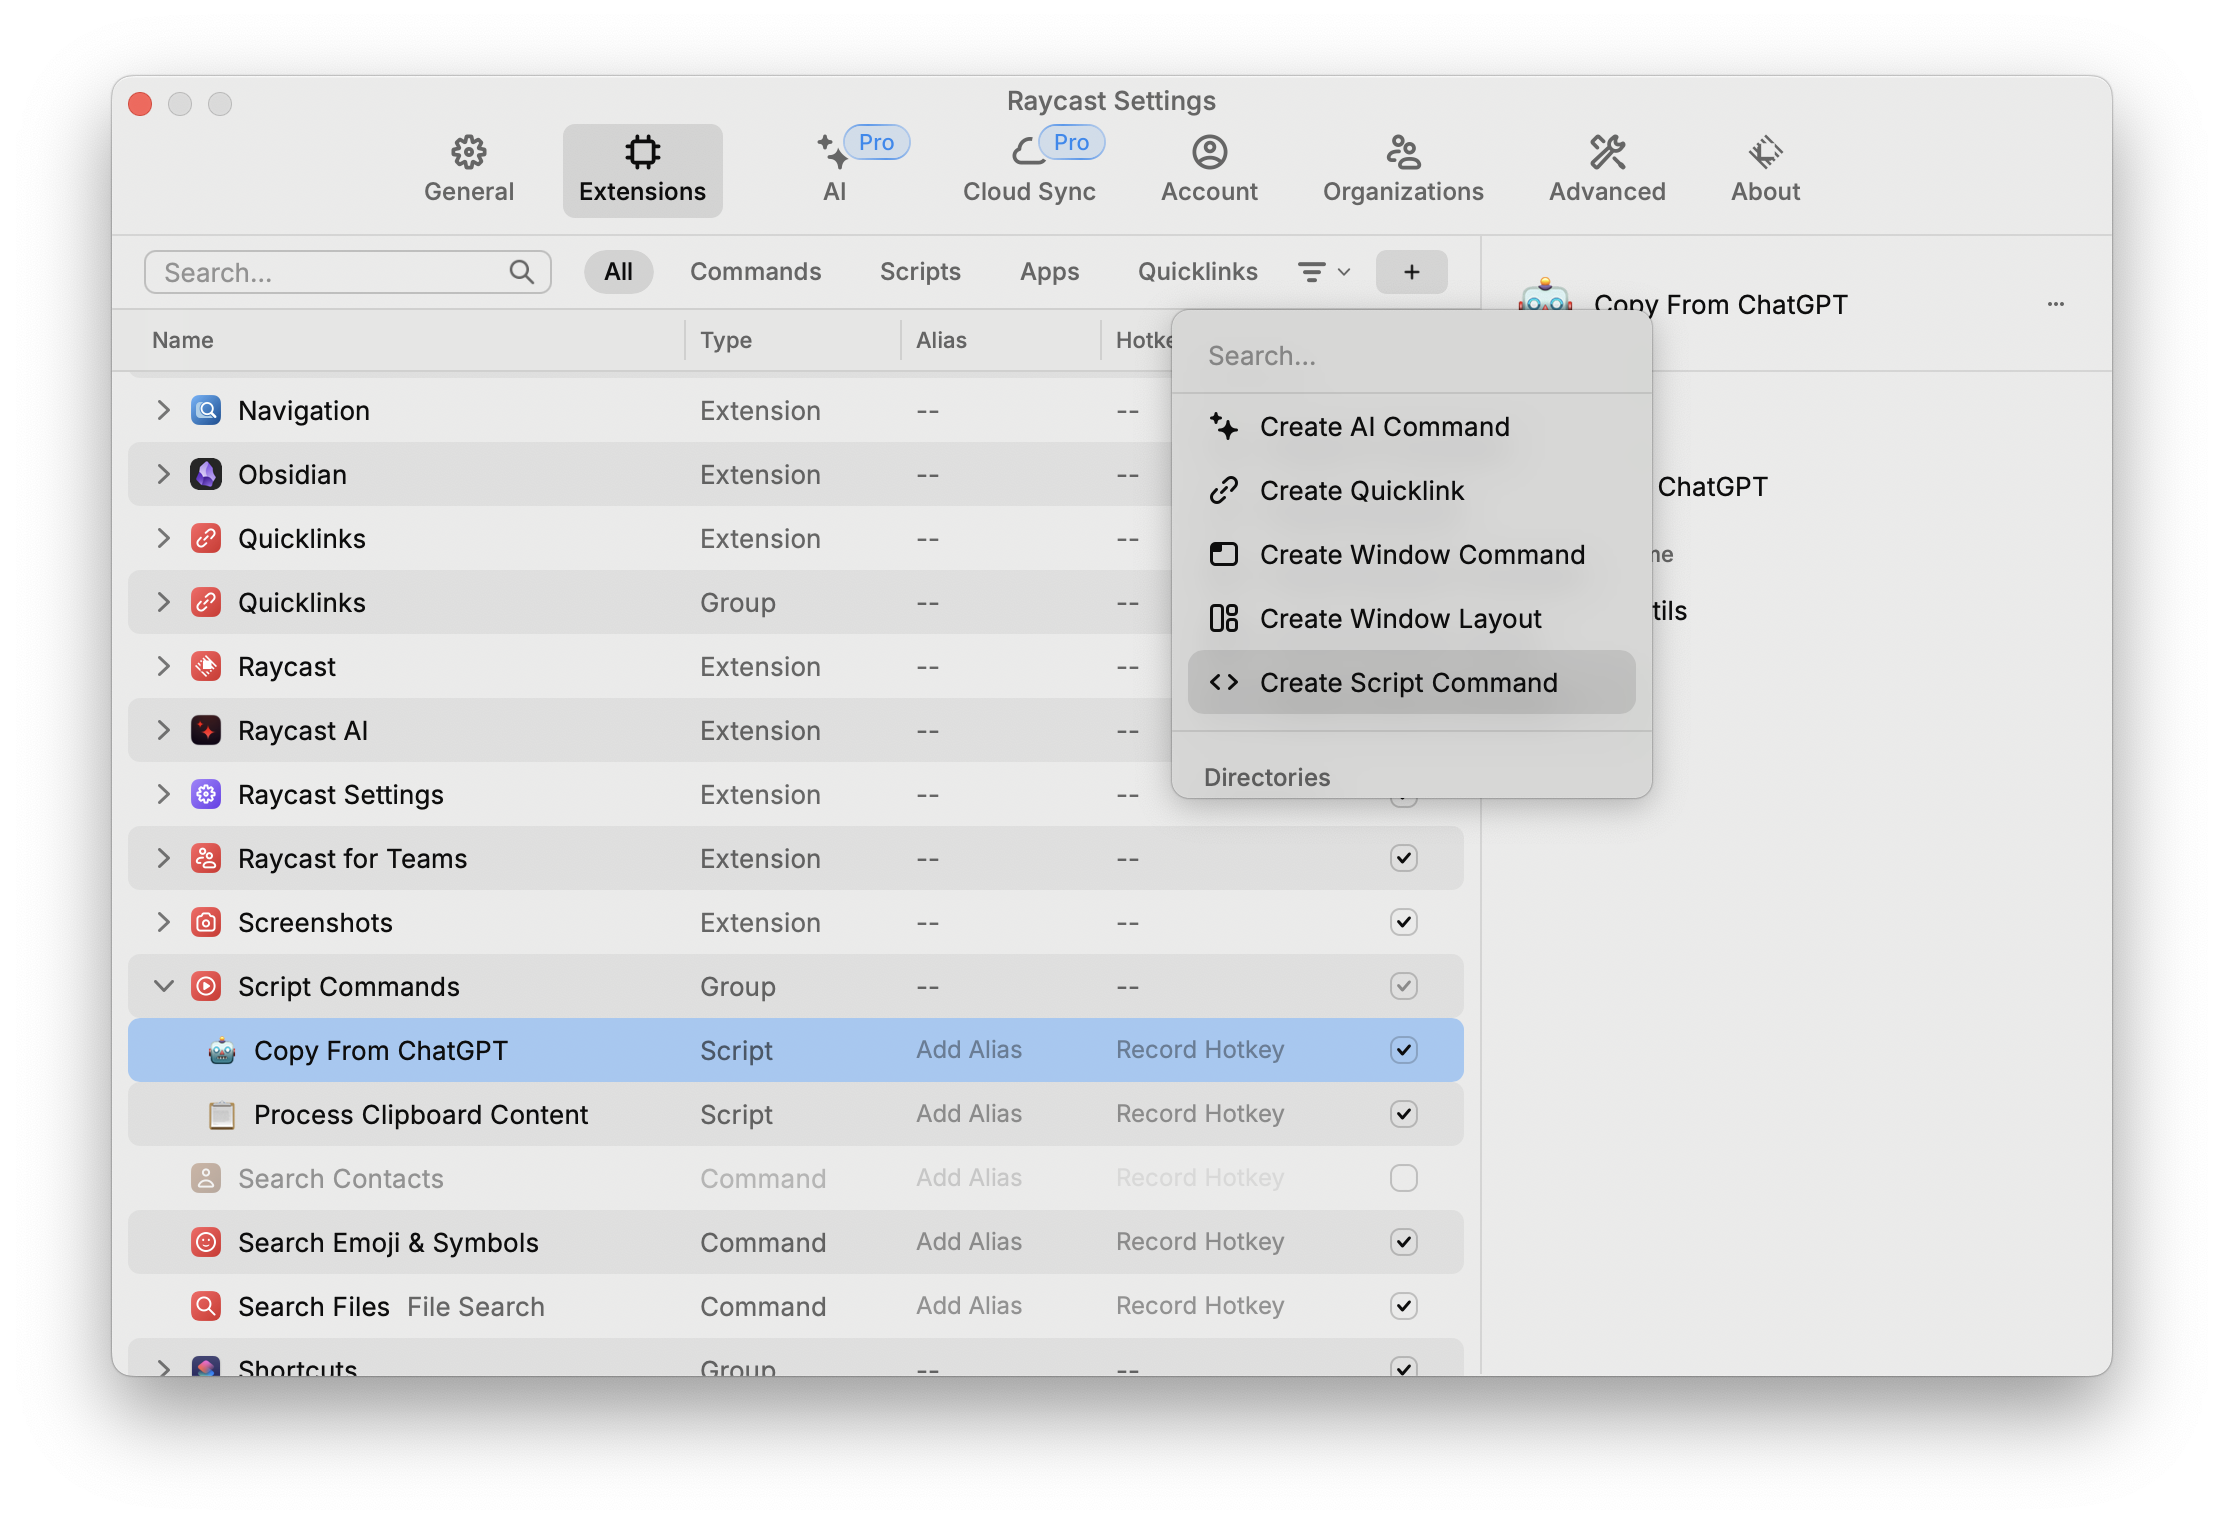Expand the Quicklinks Group row
Image resolution: width=2224 pixels, height=1524 pixels.
[x=163, y=603]
